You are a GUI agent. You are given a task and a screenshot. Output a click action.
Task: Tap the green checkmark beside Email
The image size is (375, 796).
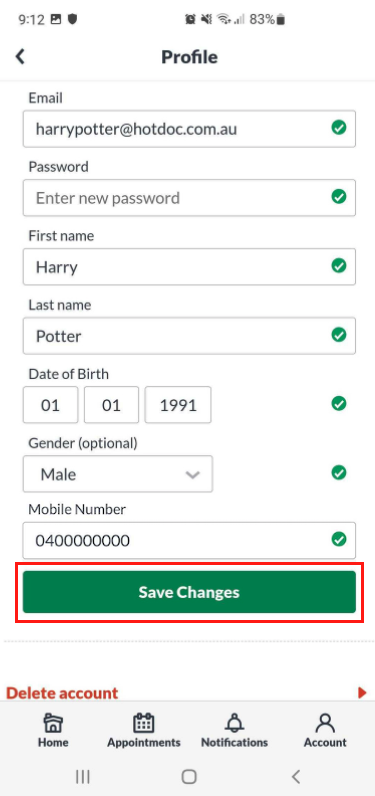[338, 127]
